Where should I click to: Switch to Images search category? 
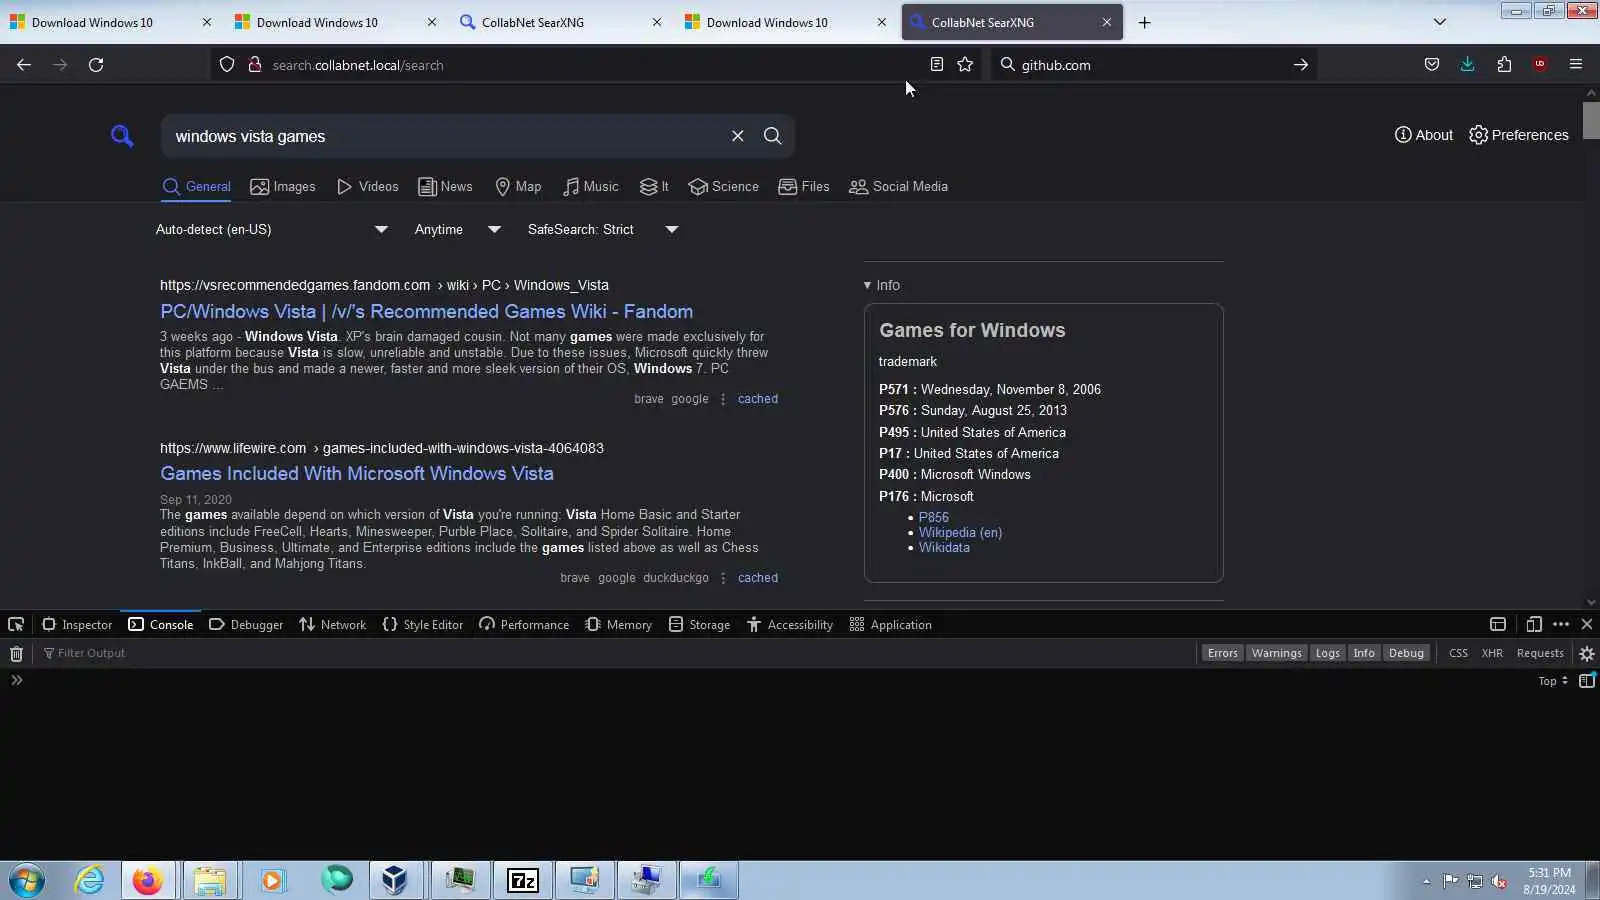pyautogui.click(x=283, y=187)
